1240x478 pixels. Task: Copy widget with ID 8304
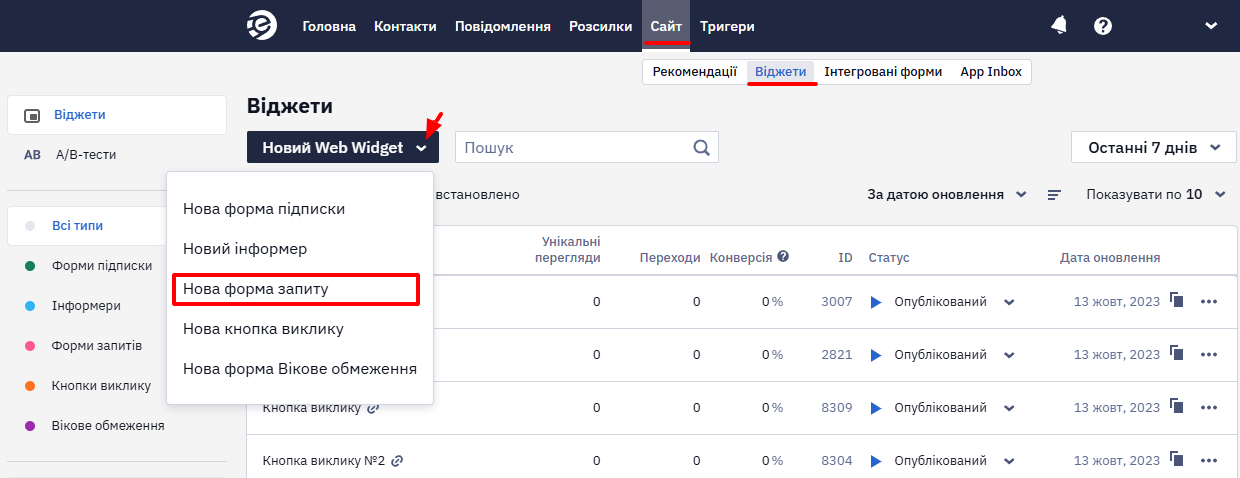[1177, 459]
